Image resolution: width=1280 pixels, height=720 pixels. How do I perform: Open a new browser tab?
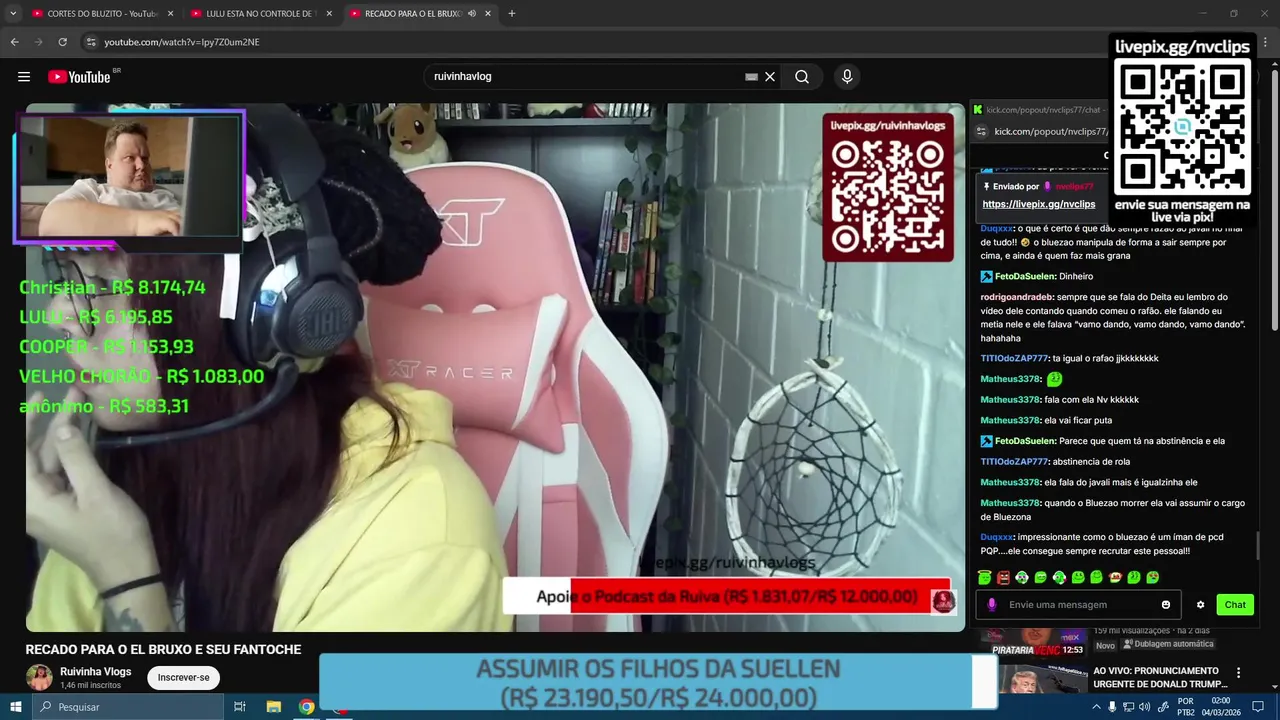[512, 14]
